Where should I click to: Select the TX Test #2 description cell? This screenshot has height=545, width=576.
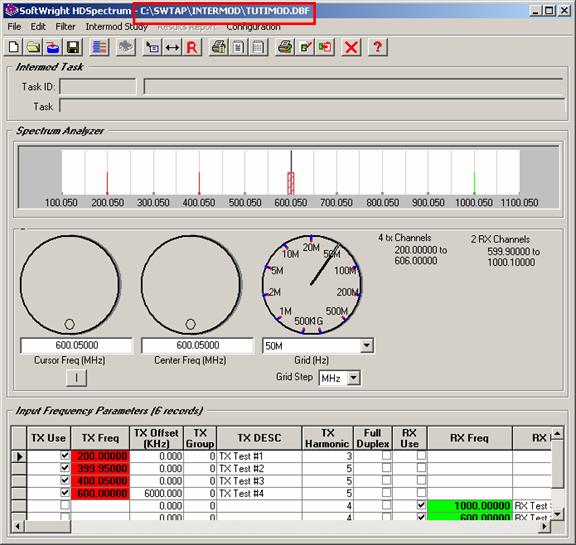point(259,469)
